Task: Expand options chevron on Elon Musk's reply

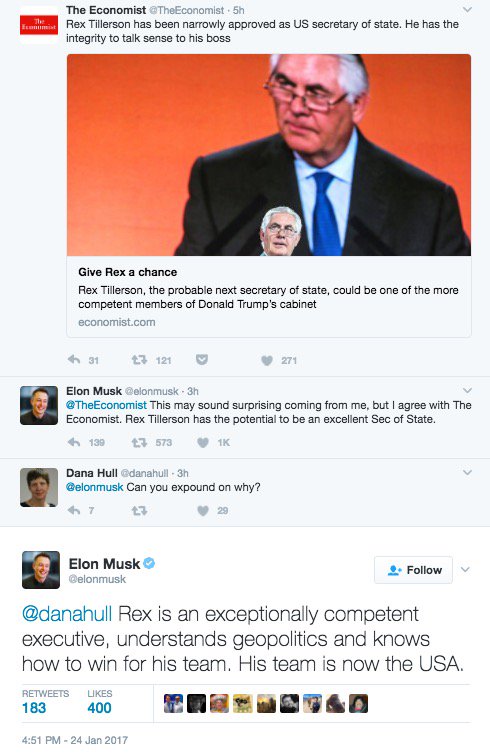Action: click(467, 391)
